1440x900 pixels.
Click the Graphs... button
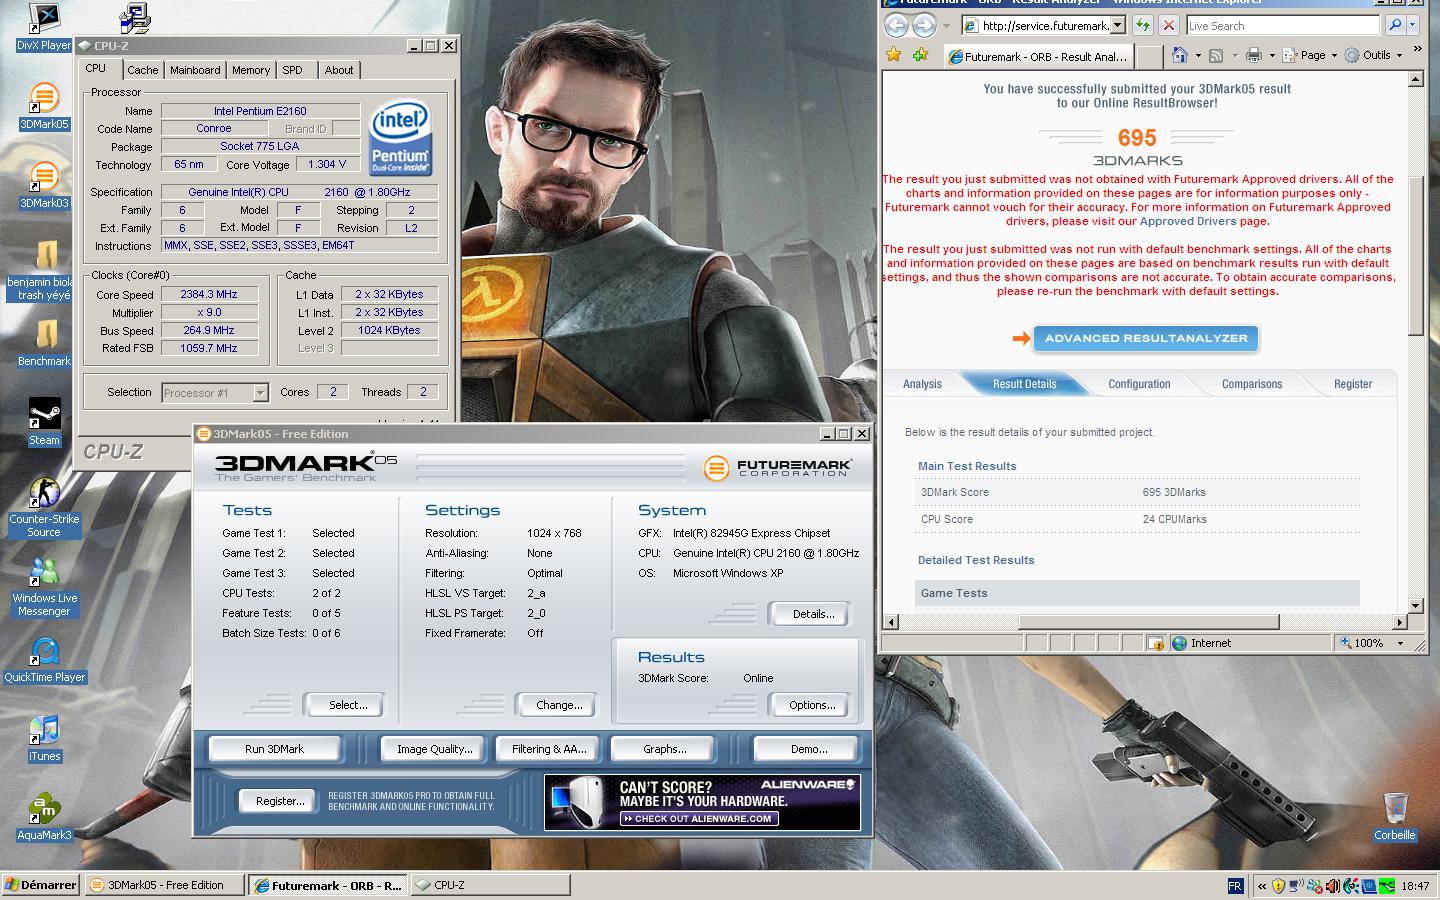tap(665, 749)
